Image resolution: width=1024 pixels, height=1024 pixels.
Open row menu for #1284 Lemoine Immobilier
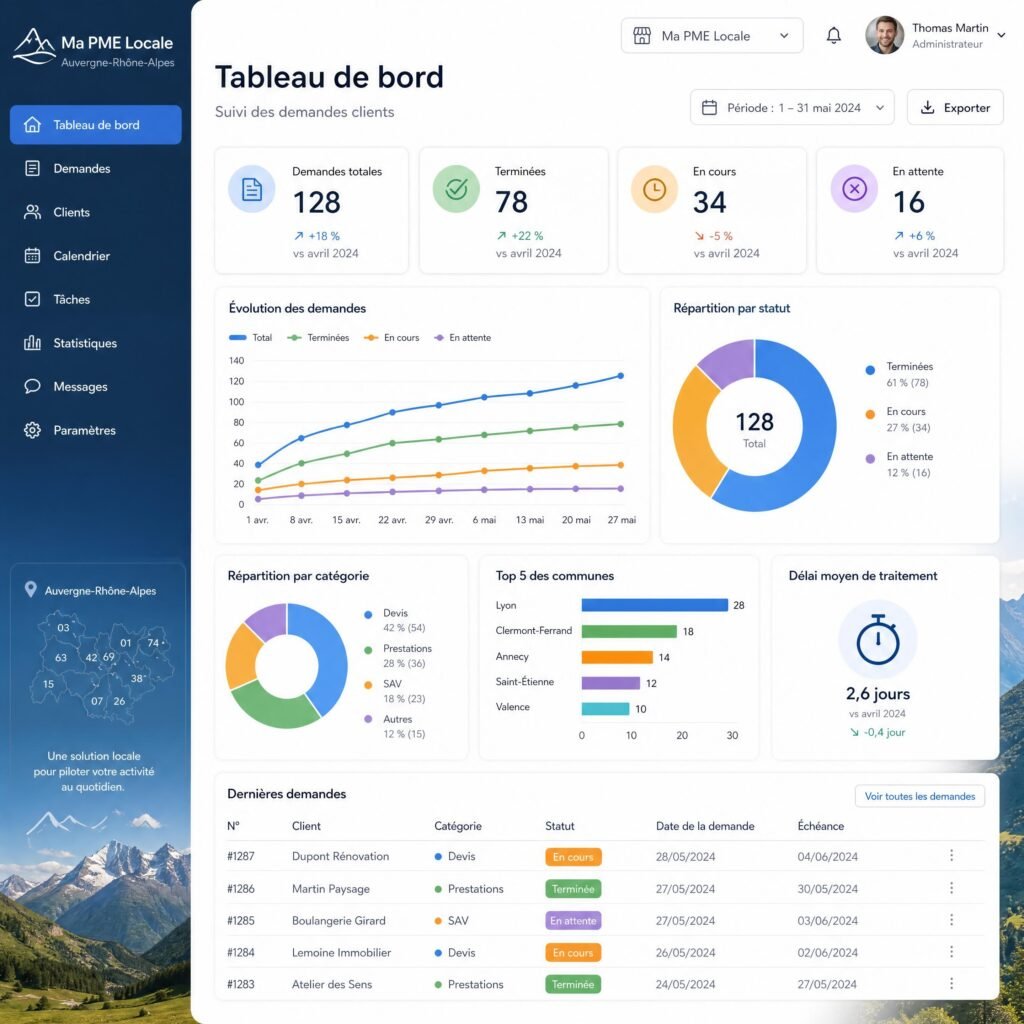pyautogui.click(x=951, y=952)
